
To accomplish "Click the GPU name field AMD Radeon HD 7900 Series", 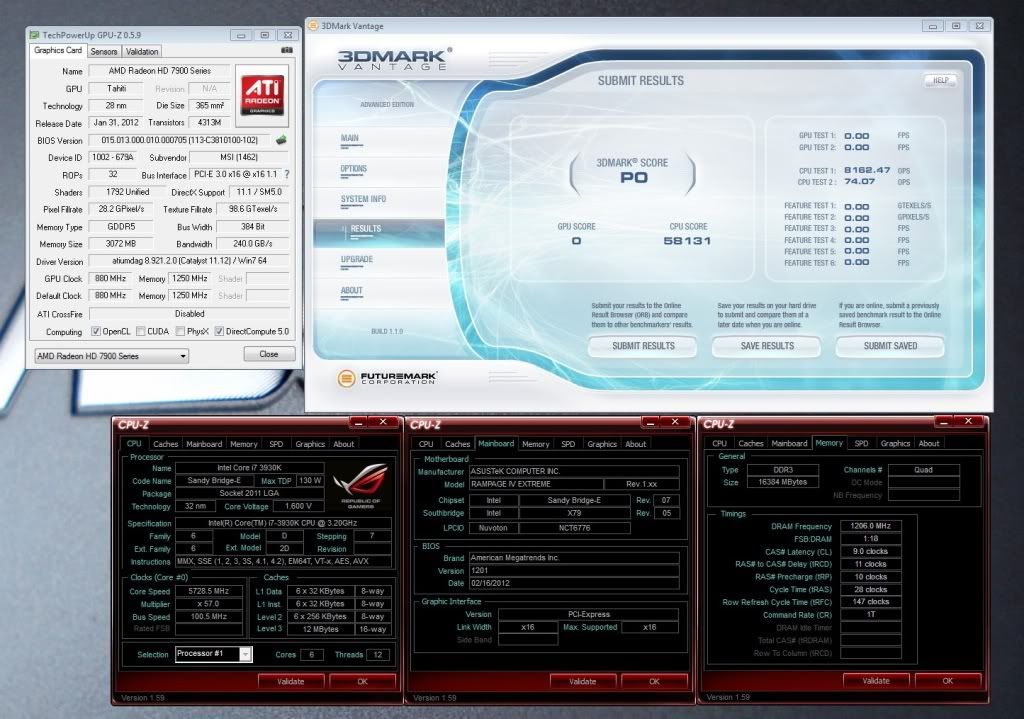I will [x=160, y=71].
